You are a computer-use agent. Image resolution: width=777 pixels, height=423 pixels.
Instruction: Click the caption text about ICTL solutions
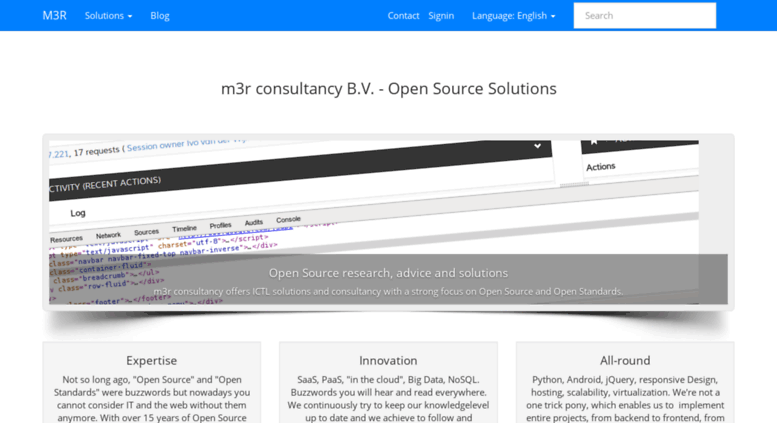pos(388,291)
